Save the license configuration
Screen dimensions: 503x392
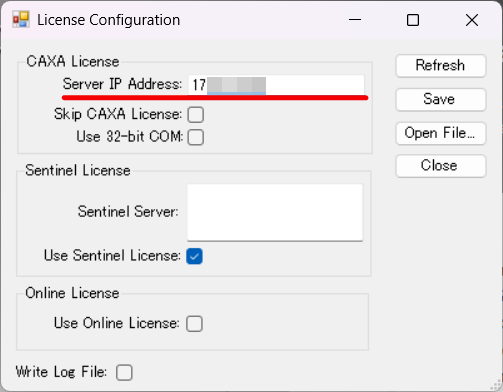(441, 99)
